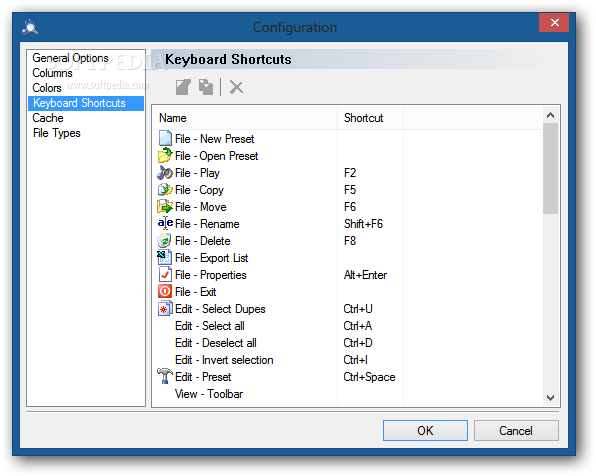Image resolution: width=596 pixels, height=476 pixels.
Task: Click the Export List icon
Action: click(164, 257)
